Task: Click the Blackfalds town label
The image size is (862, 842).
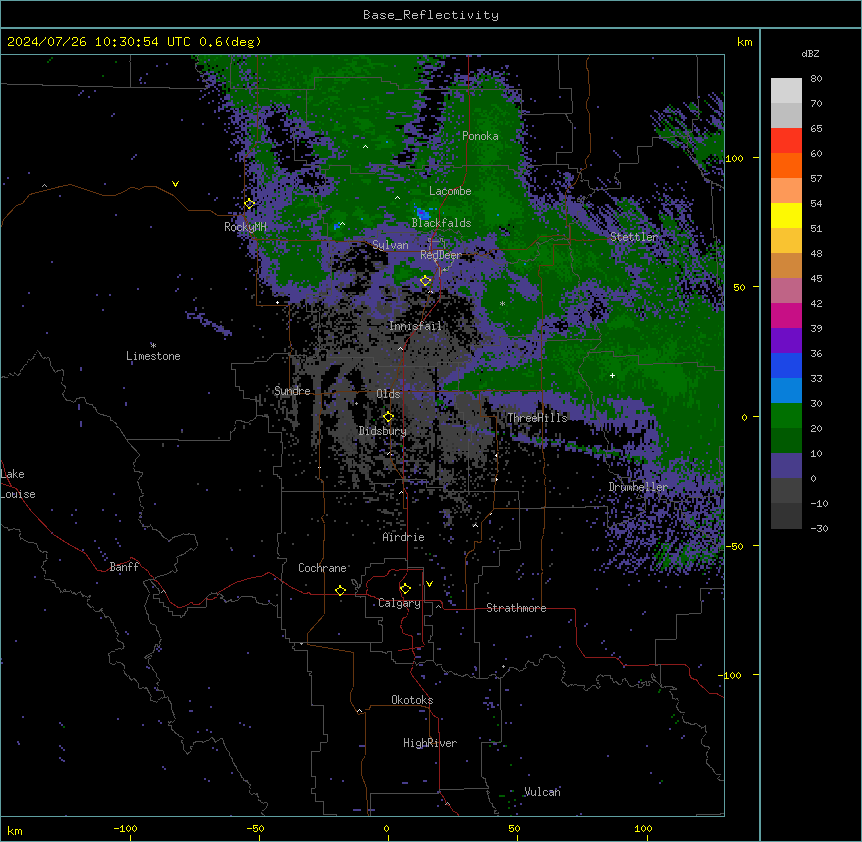Action: (x=441, y=223)
